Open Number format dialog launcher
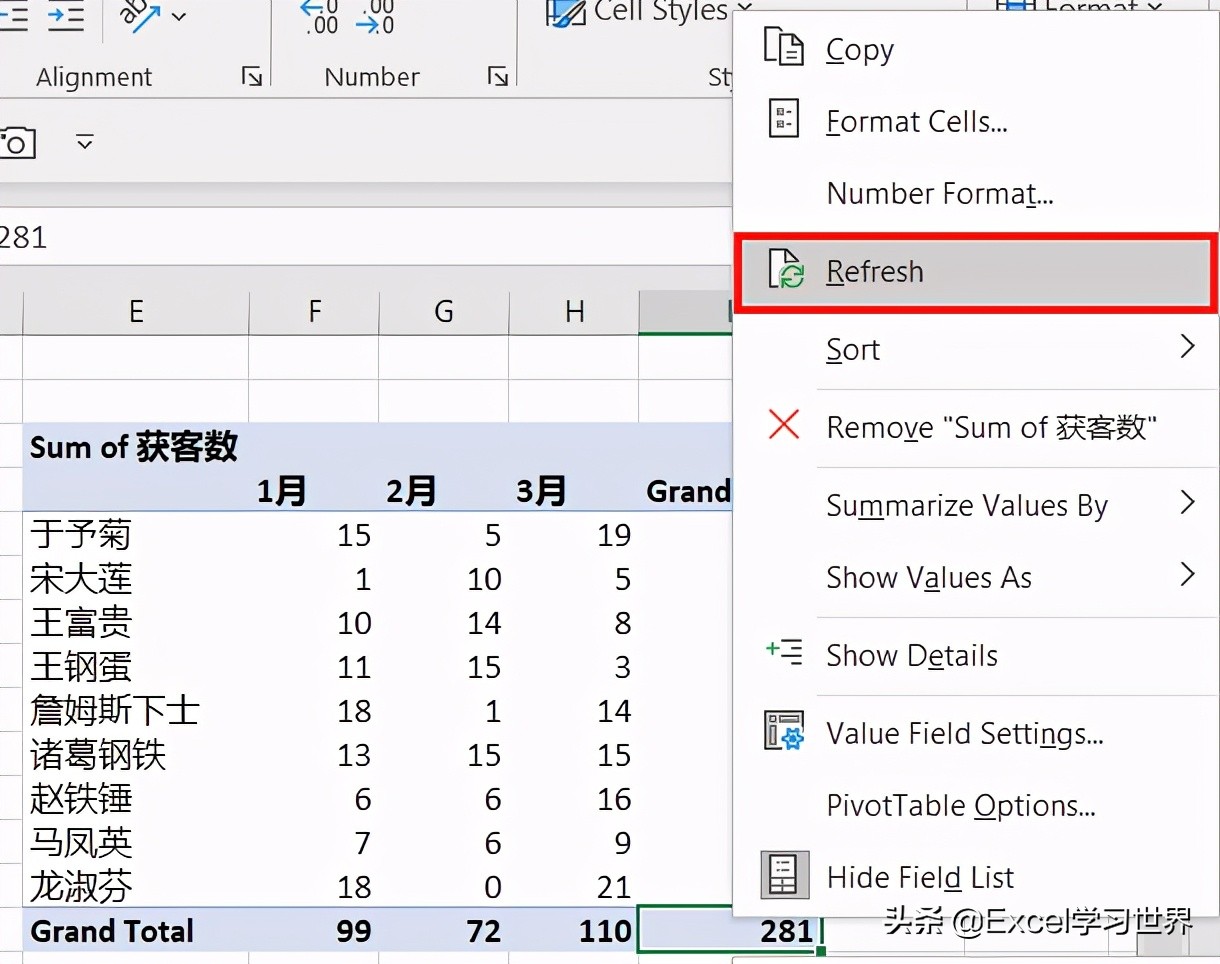The image size is (1220, 964). (x=497, y=77)
